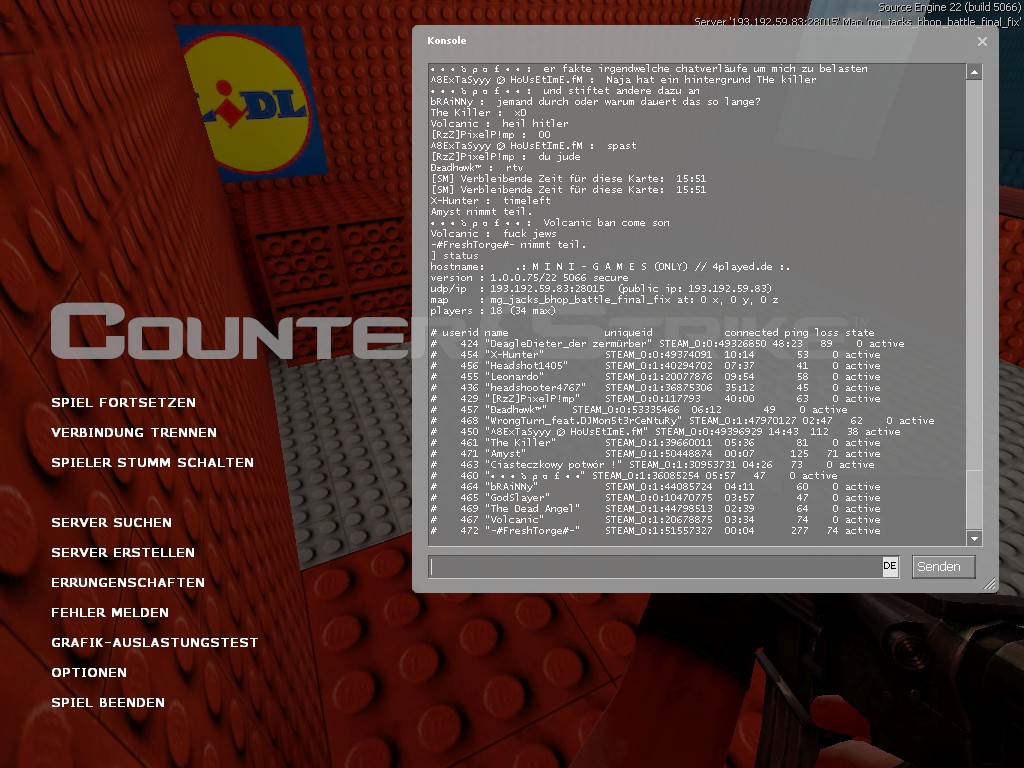The height and width of the screenshot is (768, 1024).
Task: Click the players: 18 (34 max) line
Action: tap(493, 311)
